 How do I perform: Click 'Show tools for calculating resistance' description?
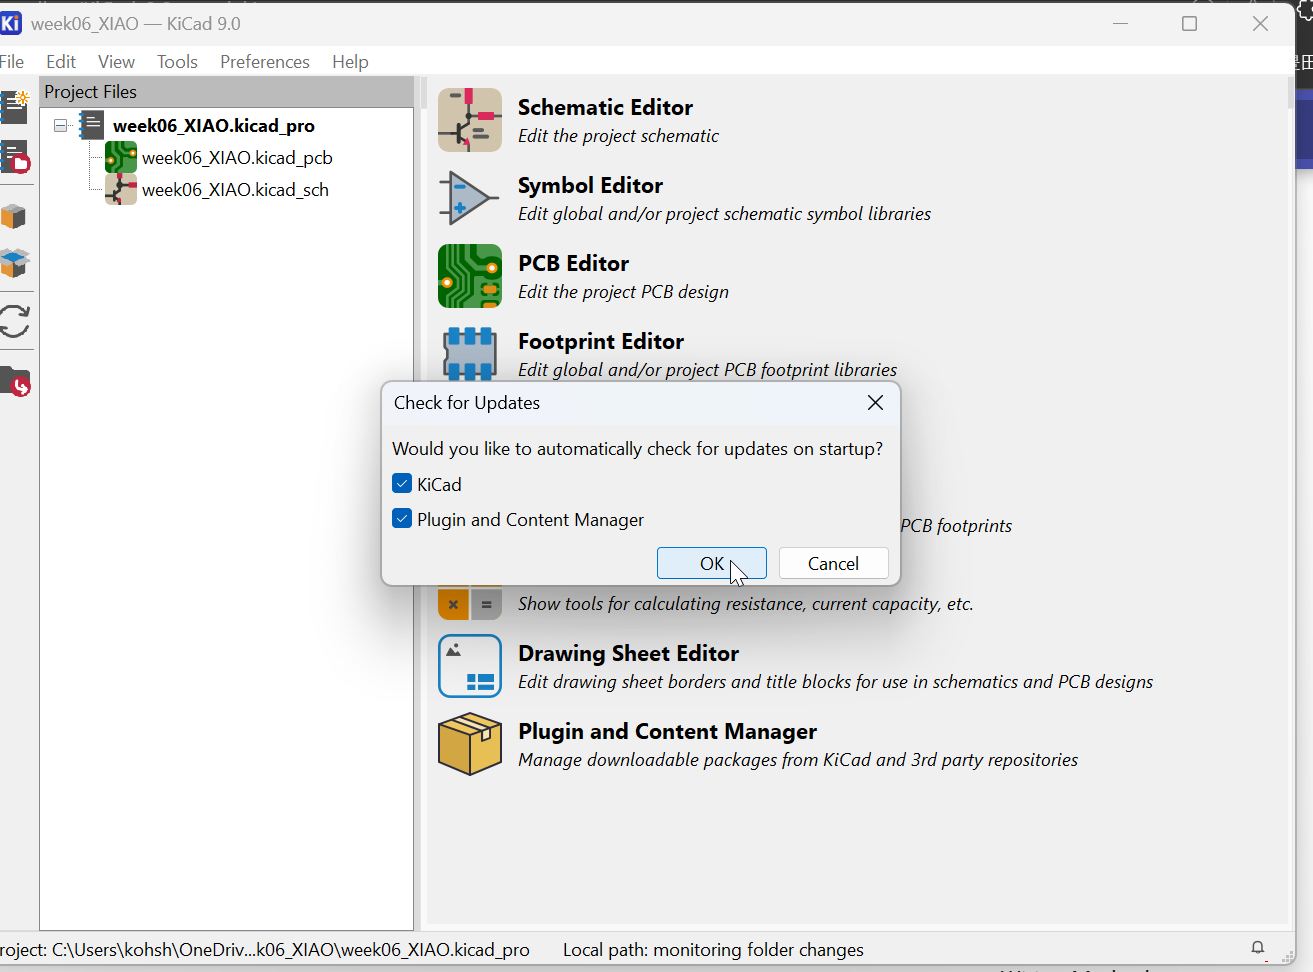pos(746,604)
